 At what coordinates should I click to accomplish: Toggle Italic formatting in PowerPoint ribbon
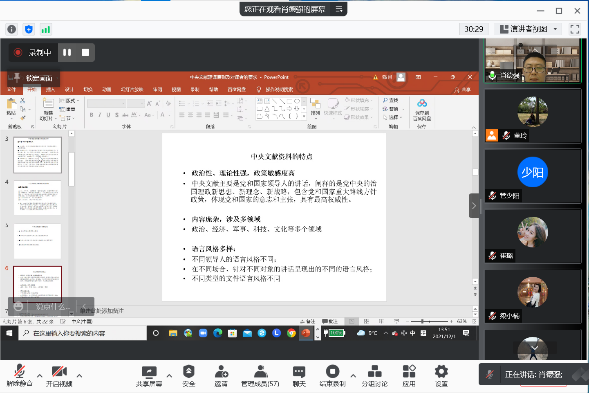point(100,115)
